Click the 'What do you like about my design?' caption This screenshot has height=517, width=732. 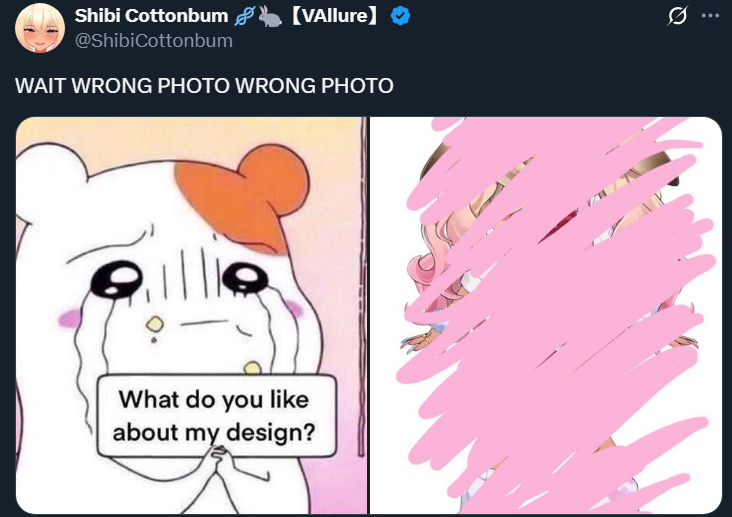(x=216, y=416)
